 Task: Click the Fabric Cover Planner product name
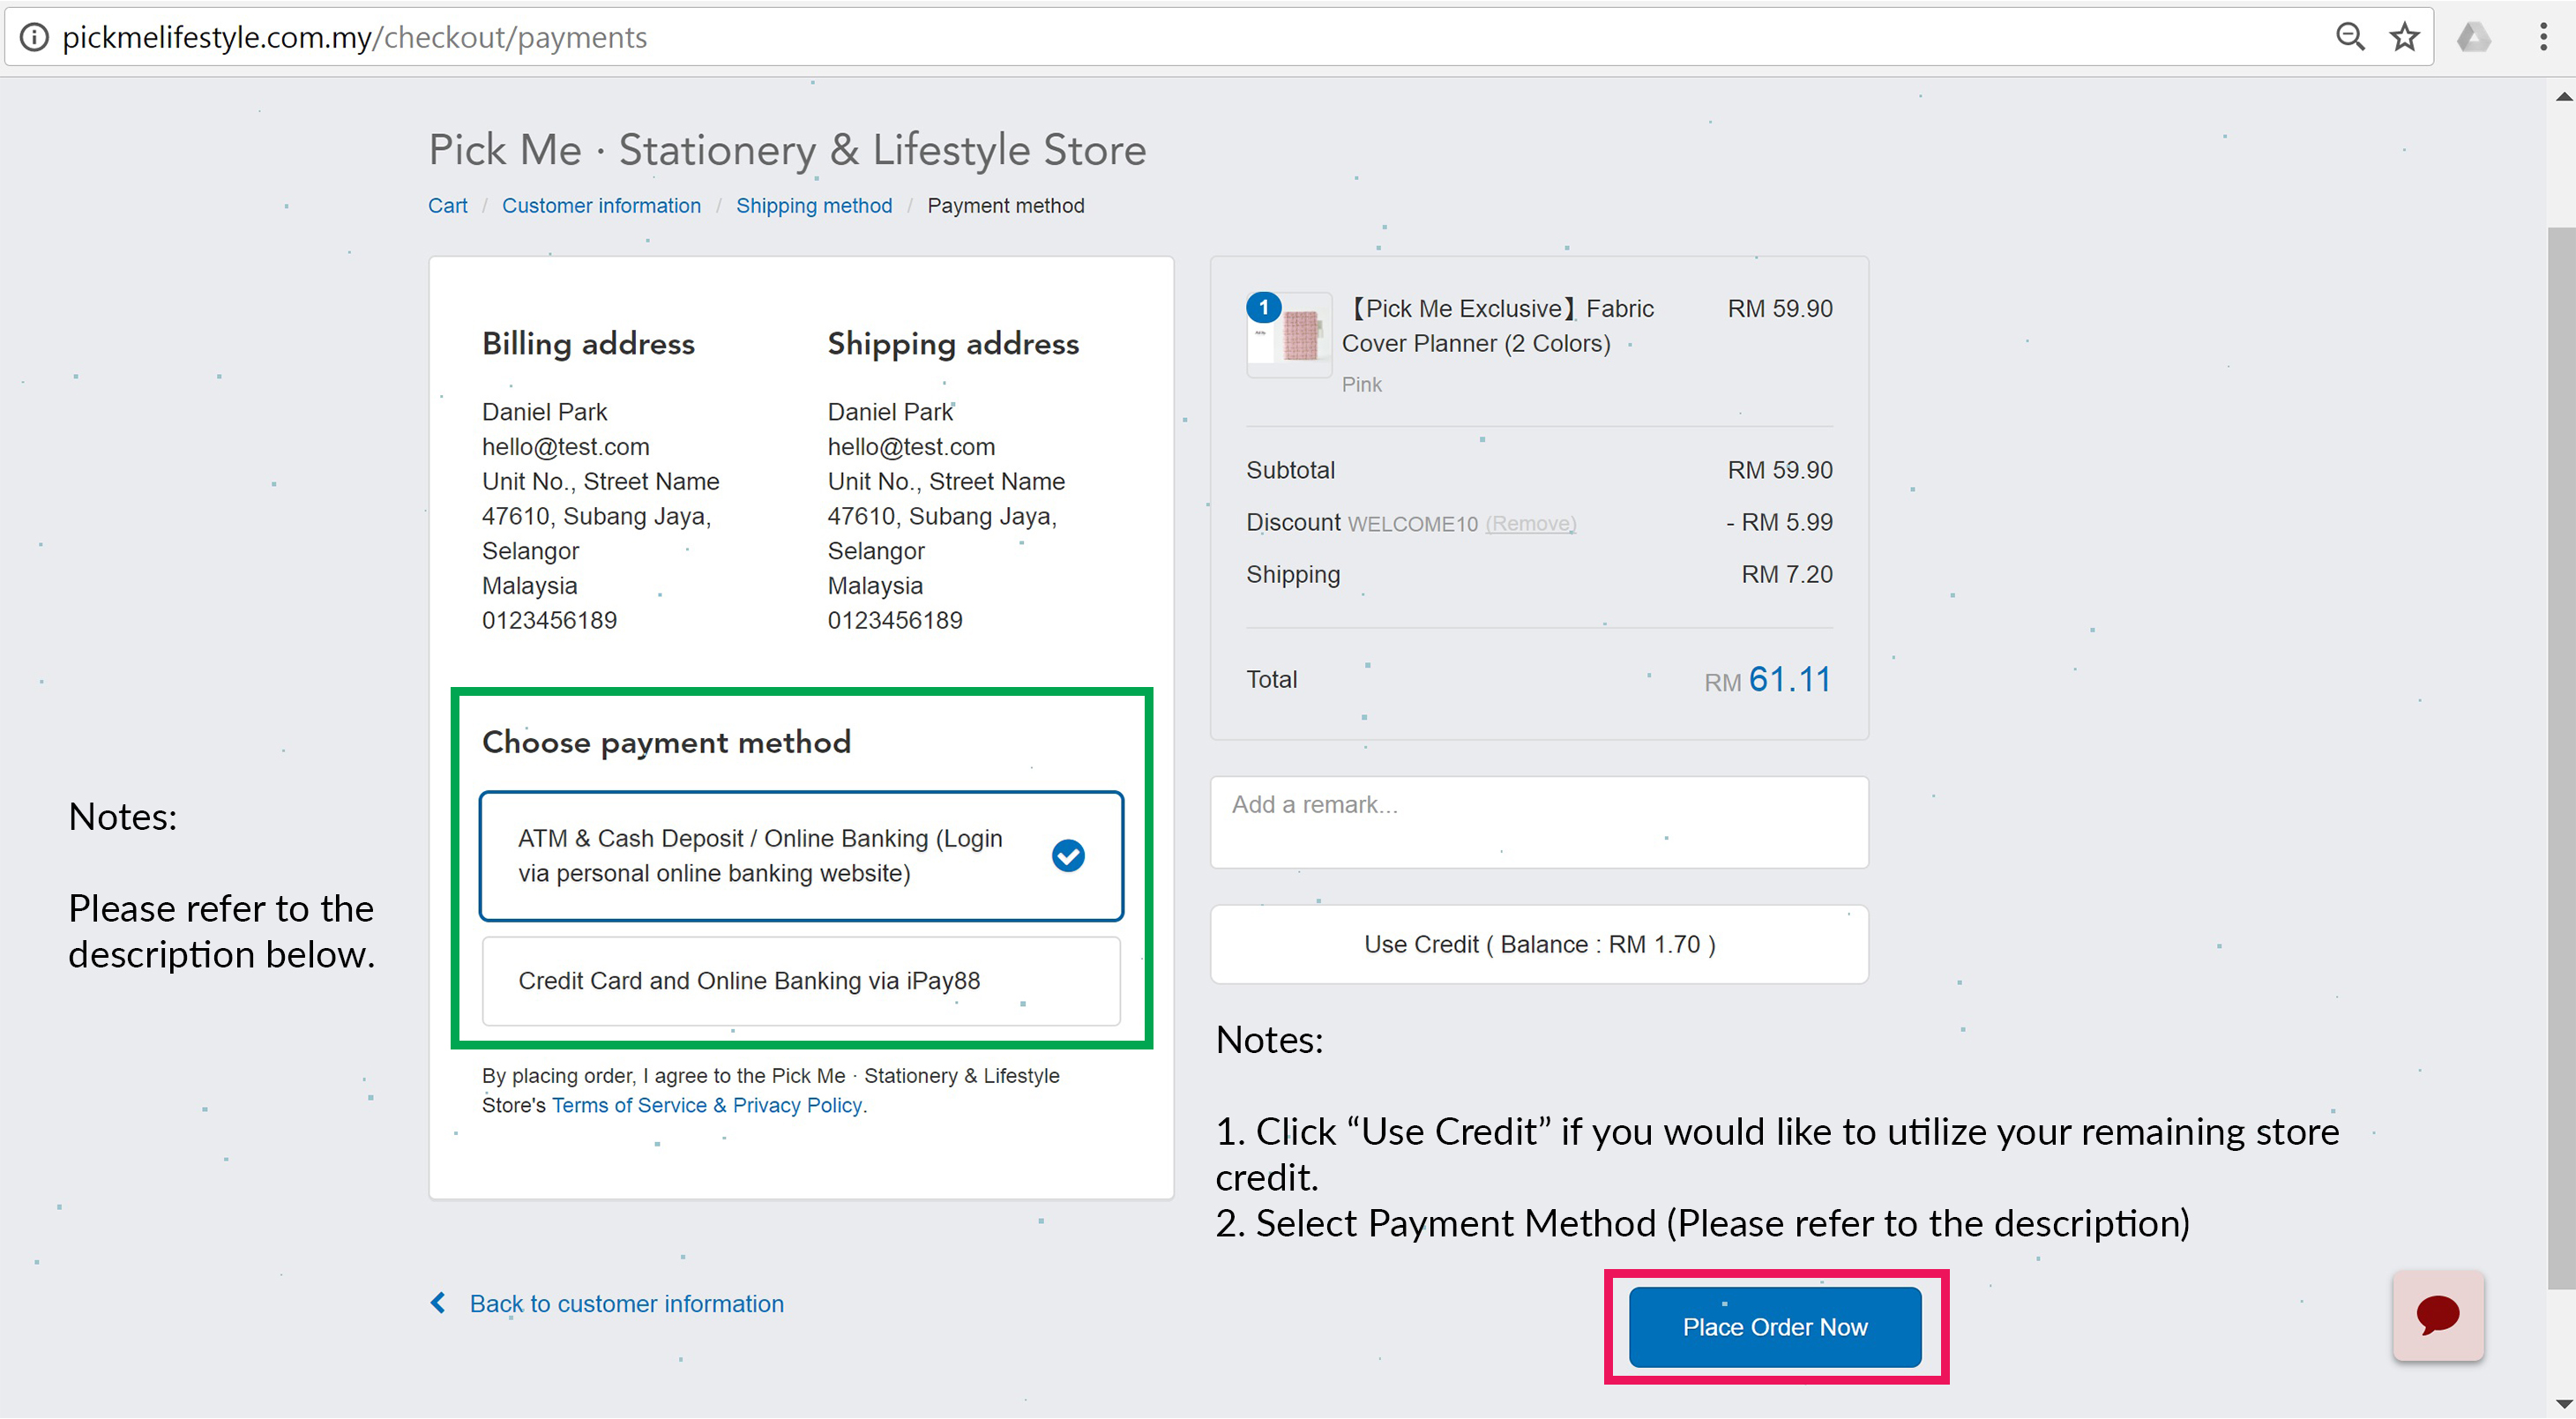[1498, 326]
